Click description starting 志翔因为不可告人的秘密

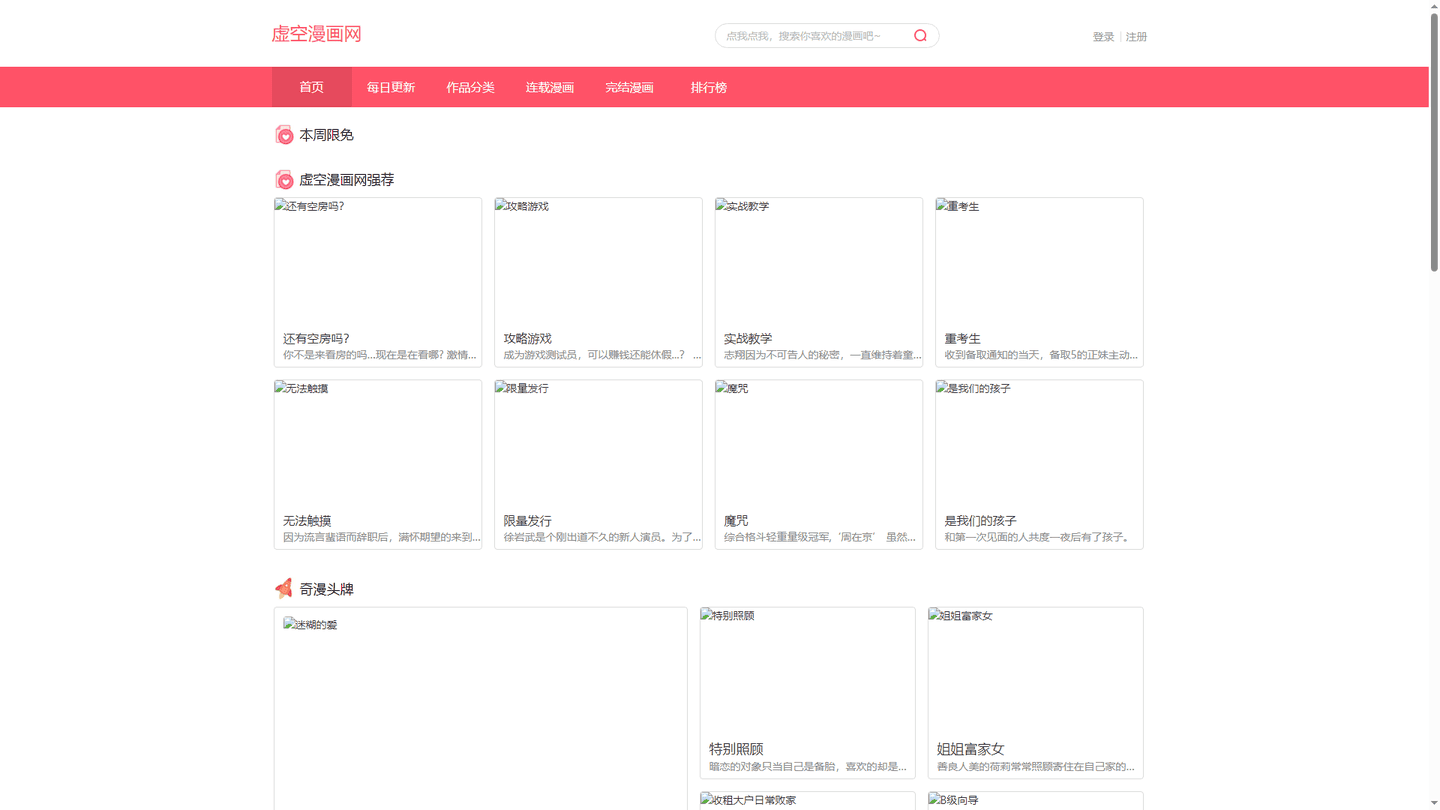(x=822, y=355)
